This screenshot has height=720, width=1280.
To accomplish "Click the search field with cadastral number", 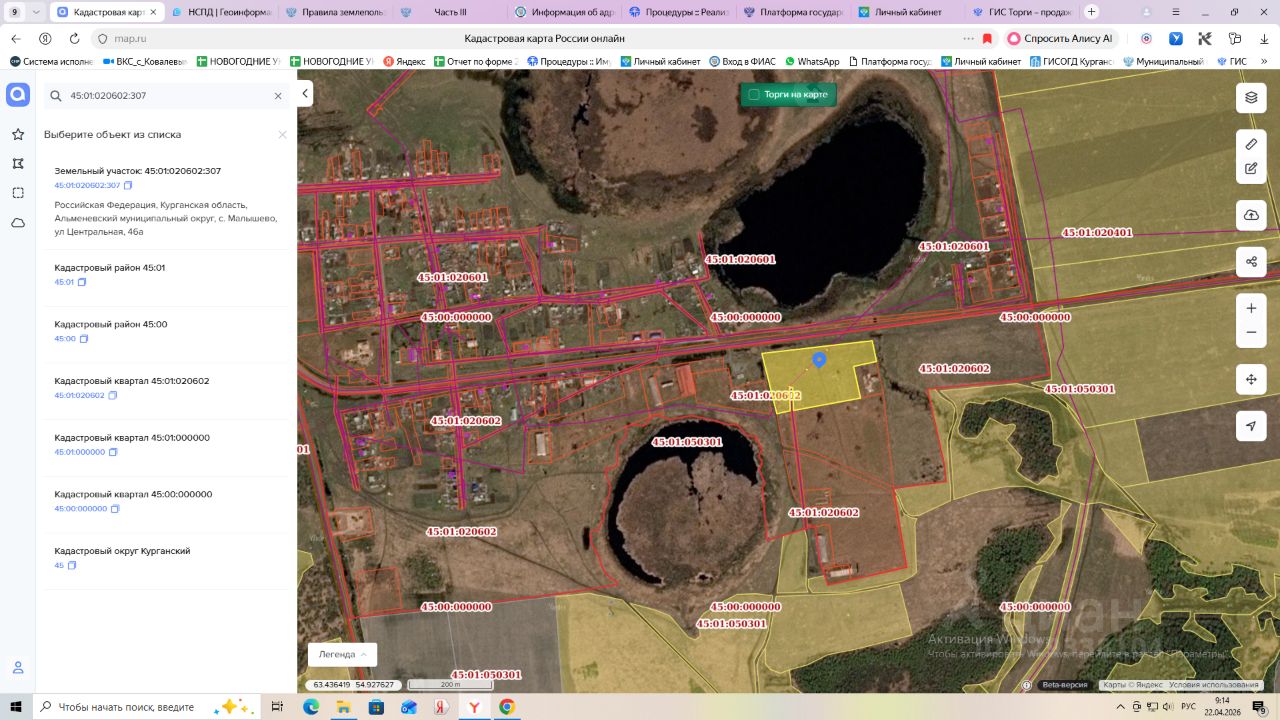I will coord(167,96).
